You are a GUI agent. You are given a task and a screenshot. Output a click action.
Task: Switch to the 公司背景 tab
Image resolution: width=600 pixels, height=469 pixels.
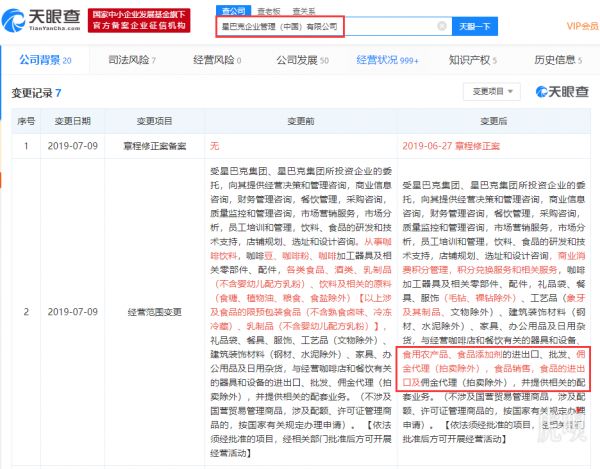pyautogui.click(x=45, y=61)
